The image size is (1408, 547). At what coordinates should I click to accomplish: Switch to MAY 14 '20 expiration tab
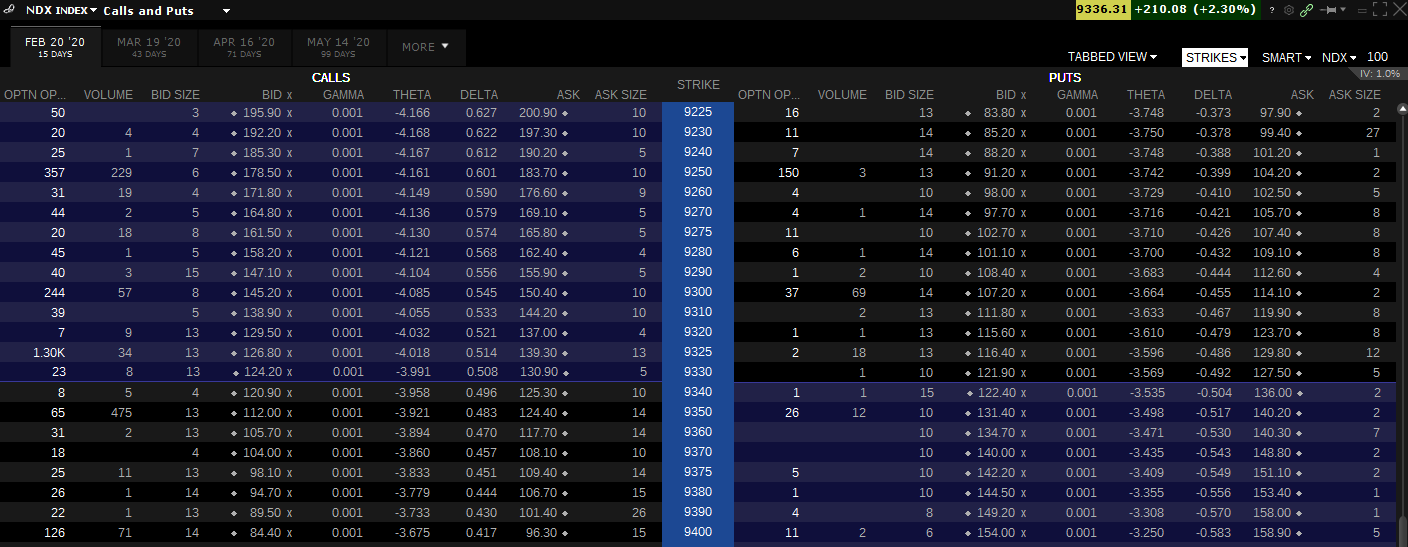338,47
